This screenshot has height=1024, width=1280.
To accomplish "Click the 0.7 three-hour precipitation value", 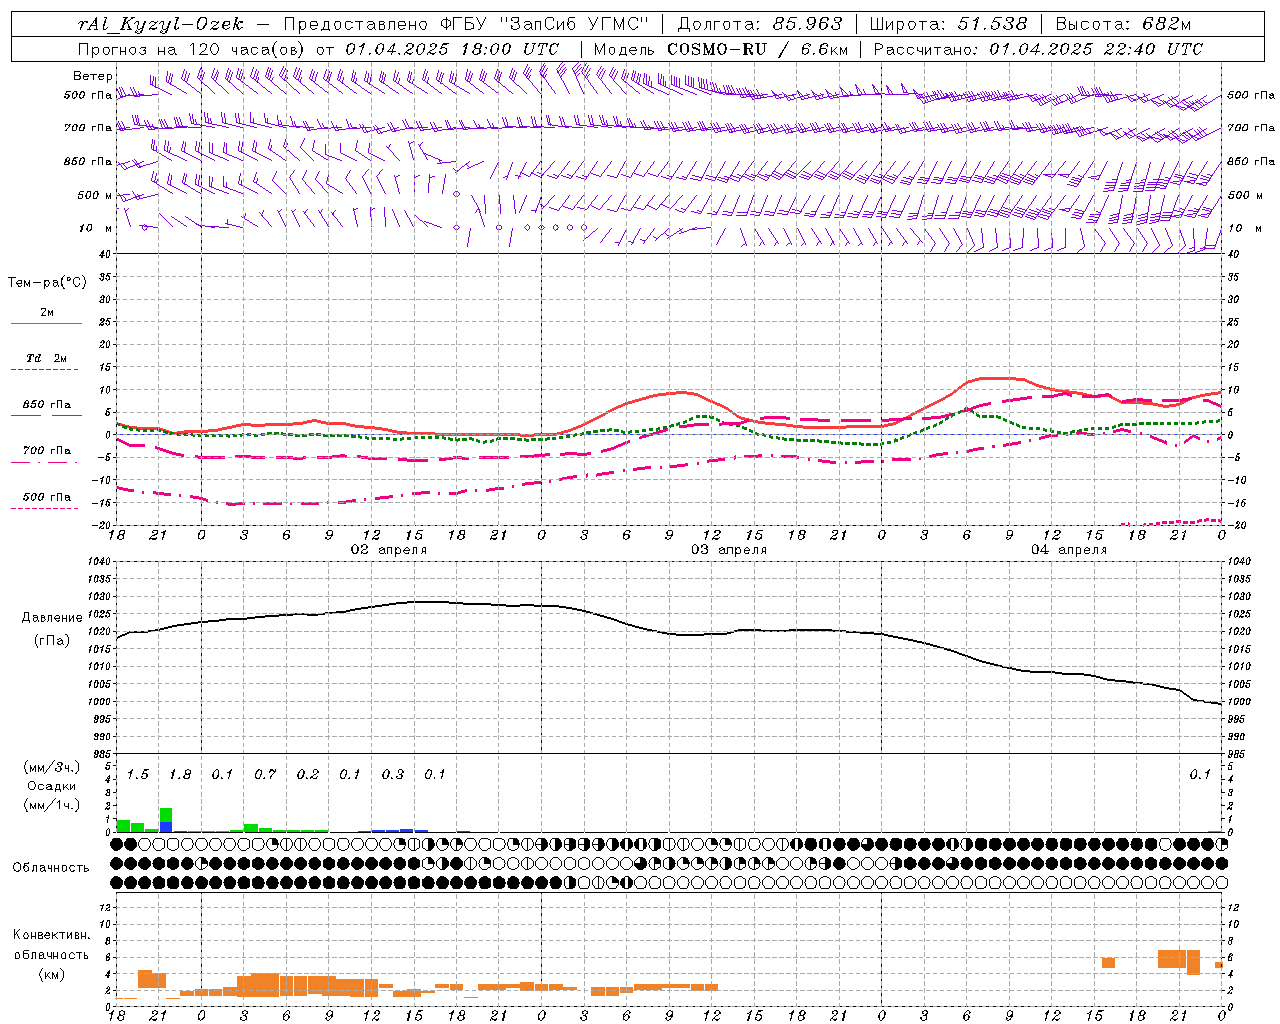I will pyautogui.click(x=265, y=774).
